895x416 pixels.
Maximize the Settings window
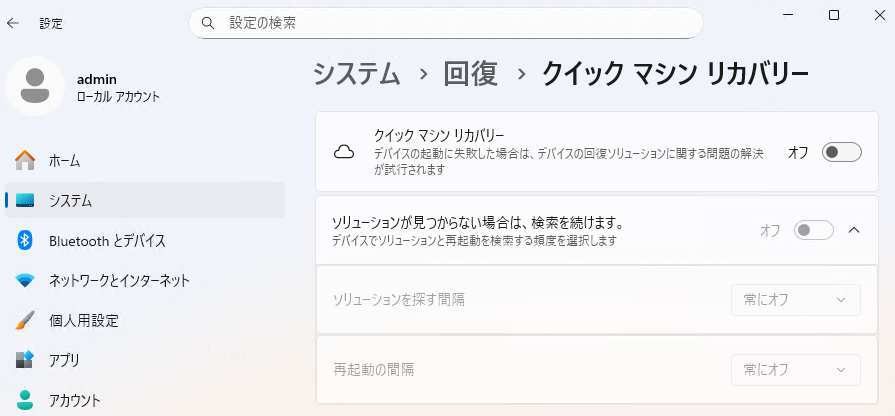tap(834, 15)
